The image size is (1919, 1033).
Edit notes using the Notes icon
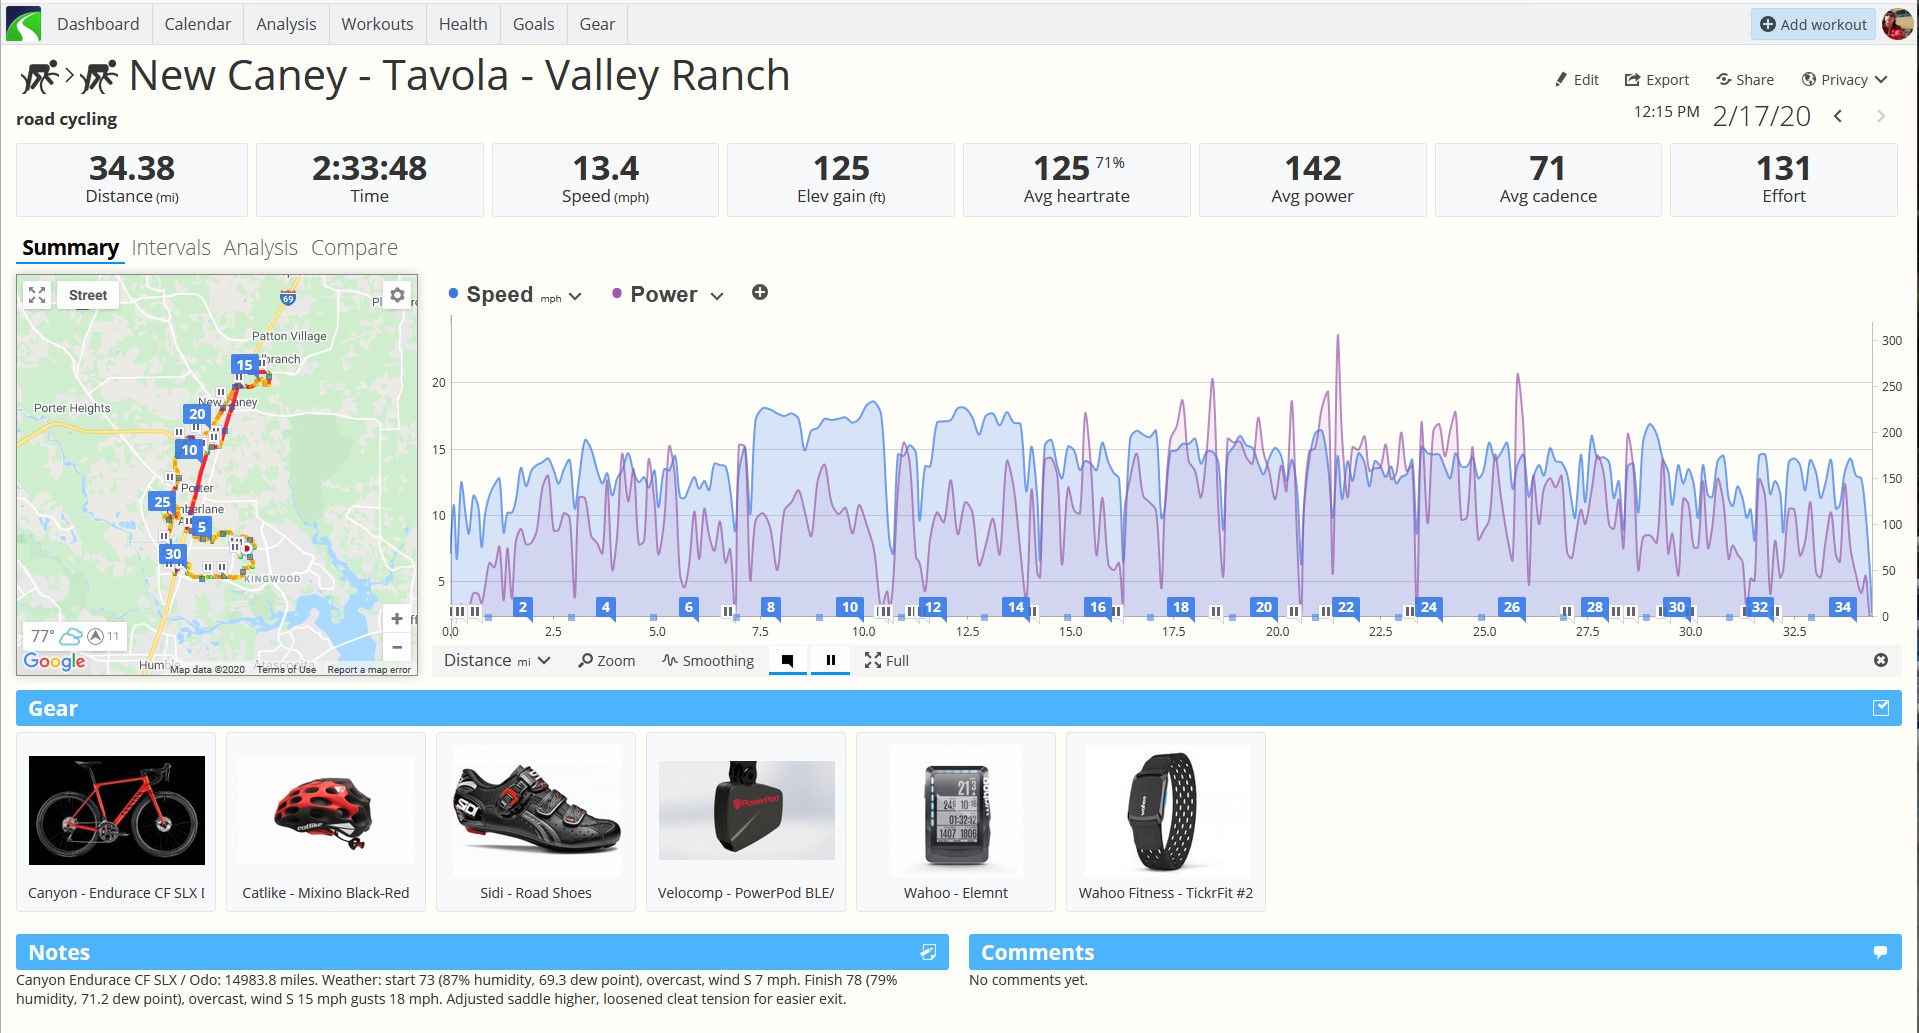click(928, 952)
